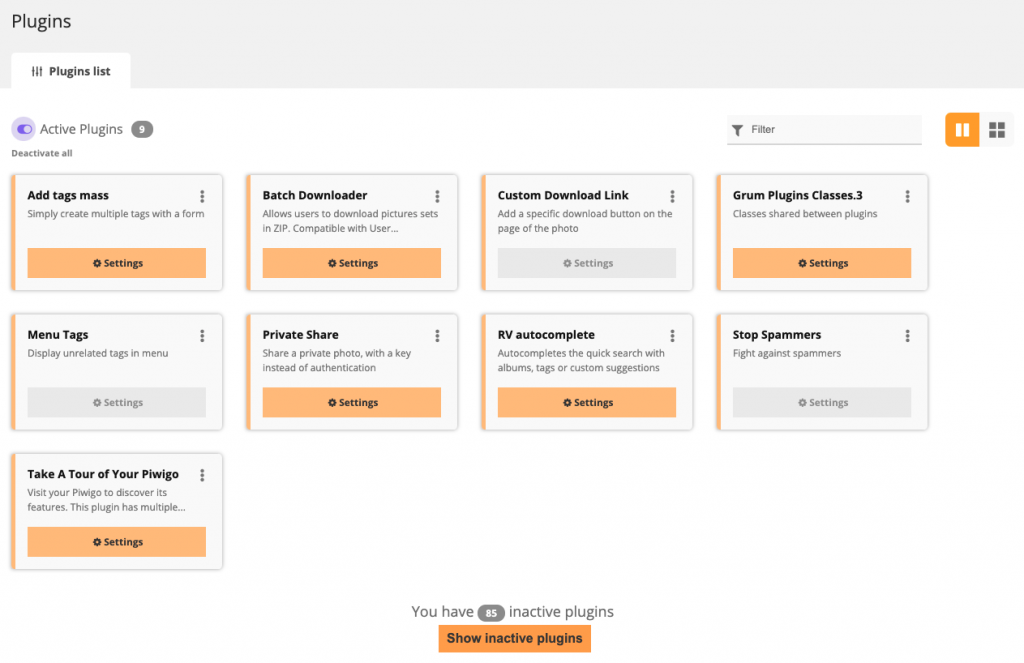1024x663 pixels.
Task: Toggle the Active Plugins switch
Action: (23, 129)
